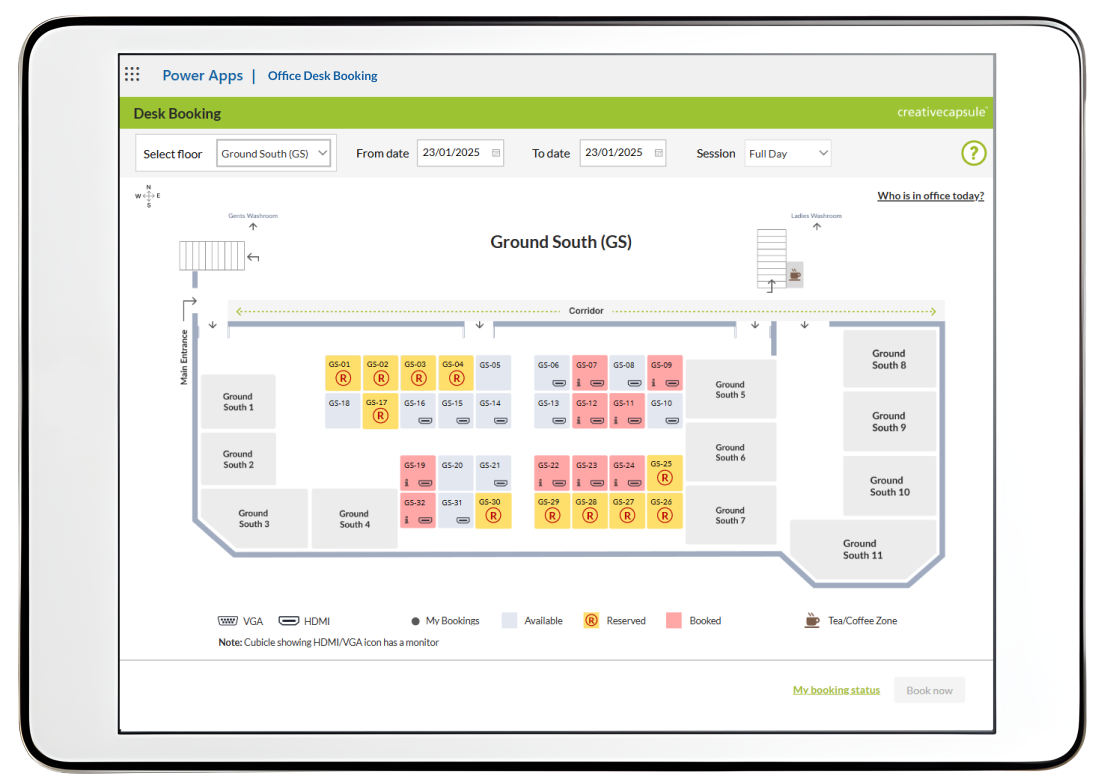Click My booking status link
This screenshot has width=1104, height=780.
(x=836, y=689)
